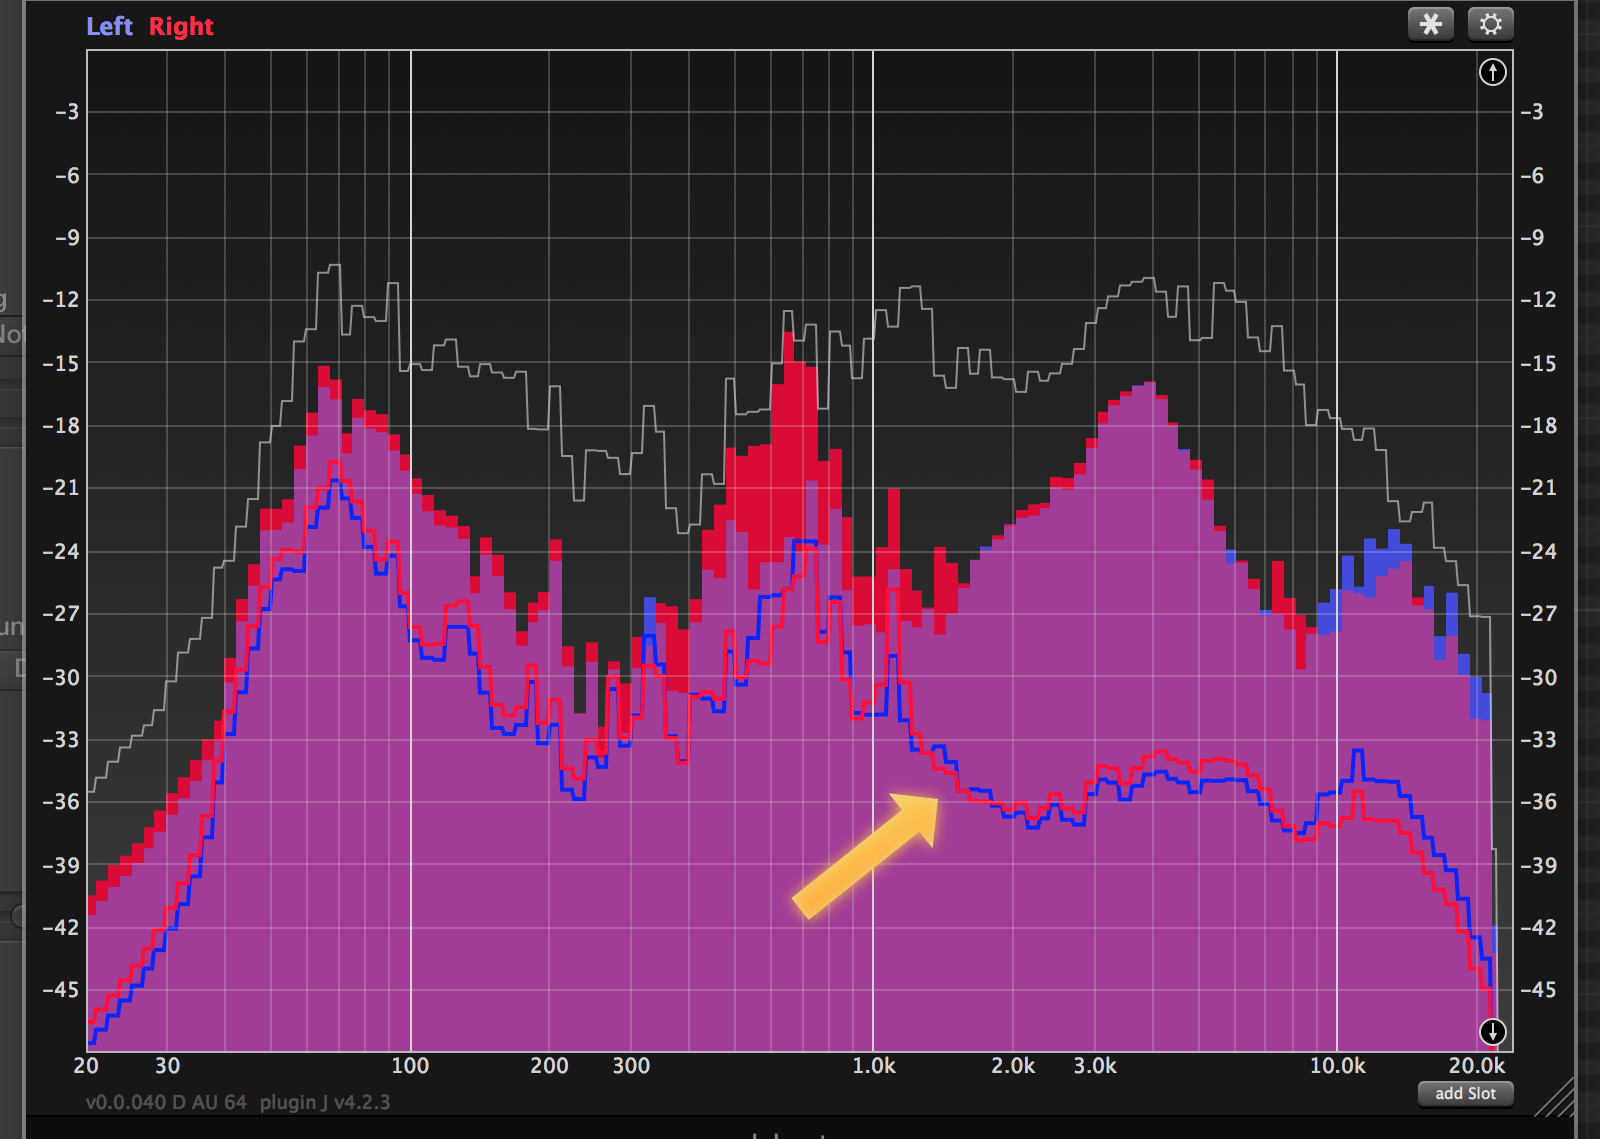Click the 3.0k frequency axis label
The height and width of the screenshot is (1139, 1600).
pos(1095,1066)
